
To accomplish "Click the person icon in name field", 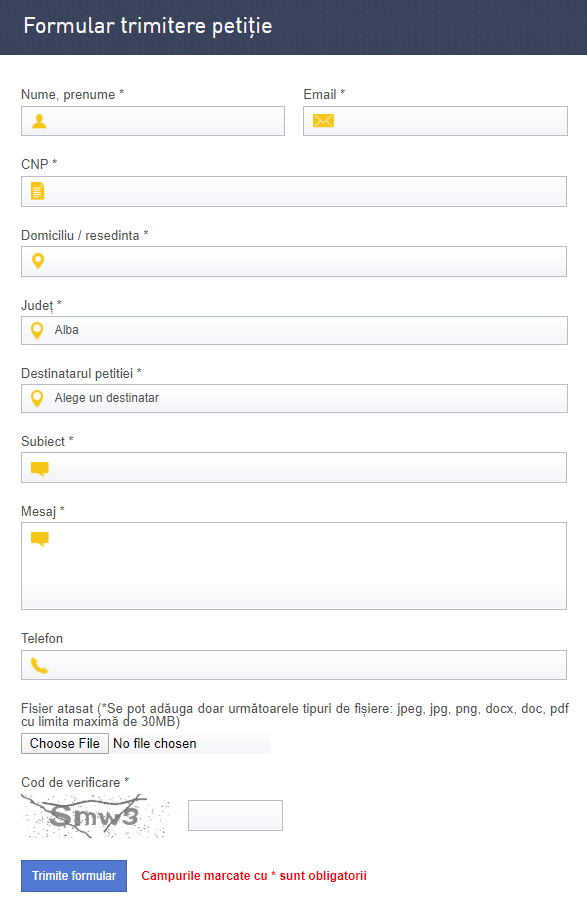I will click(x=39, y=121).
